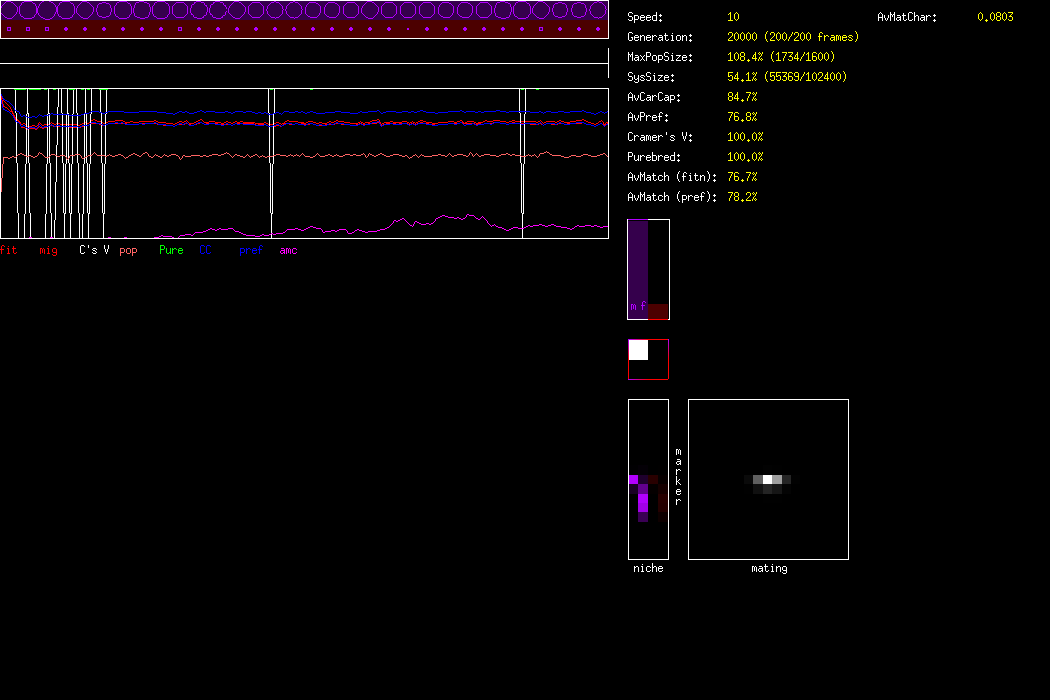The image size is (1050, 700).
Task: Click the magenta 'amc' legend label
Action: coord(288,250)
